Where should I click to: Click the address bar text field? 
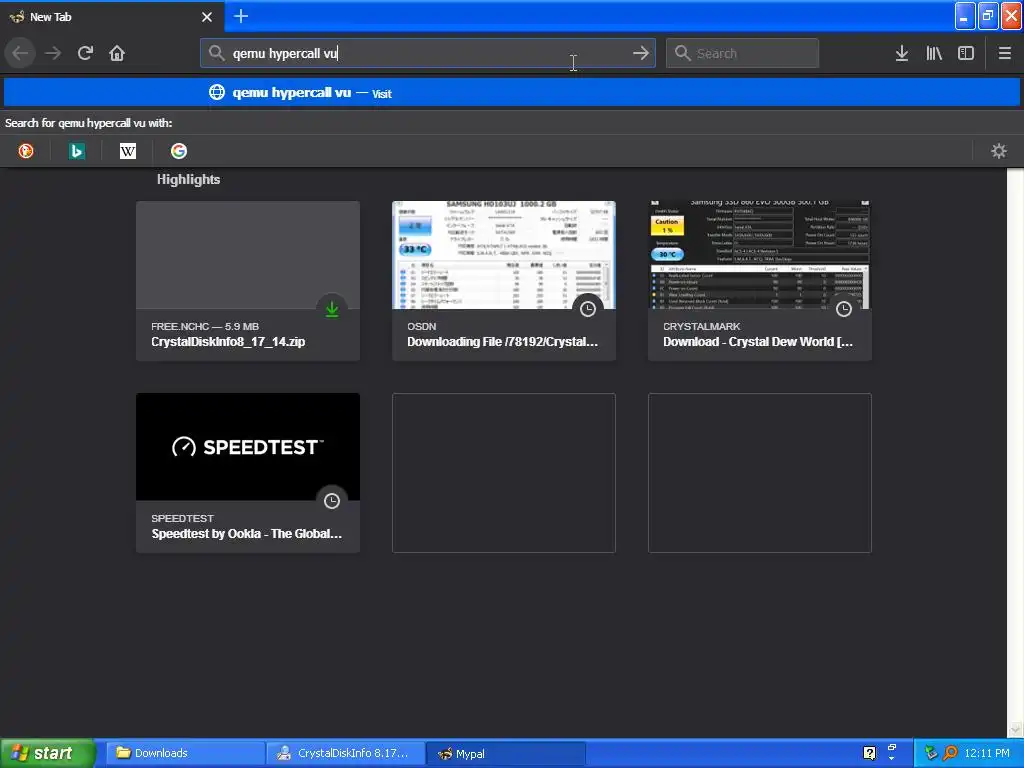pos(428,54)
